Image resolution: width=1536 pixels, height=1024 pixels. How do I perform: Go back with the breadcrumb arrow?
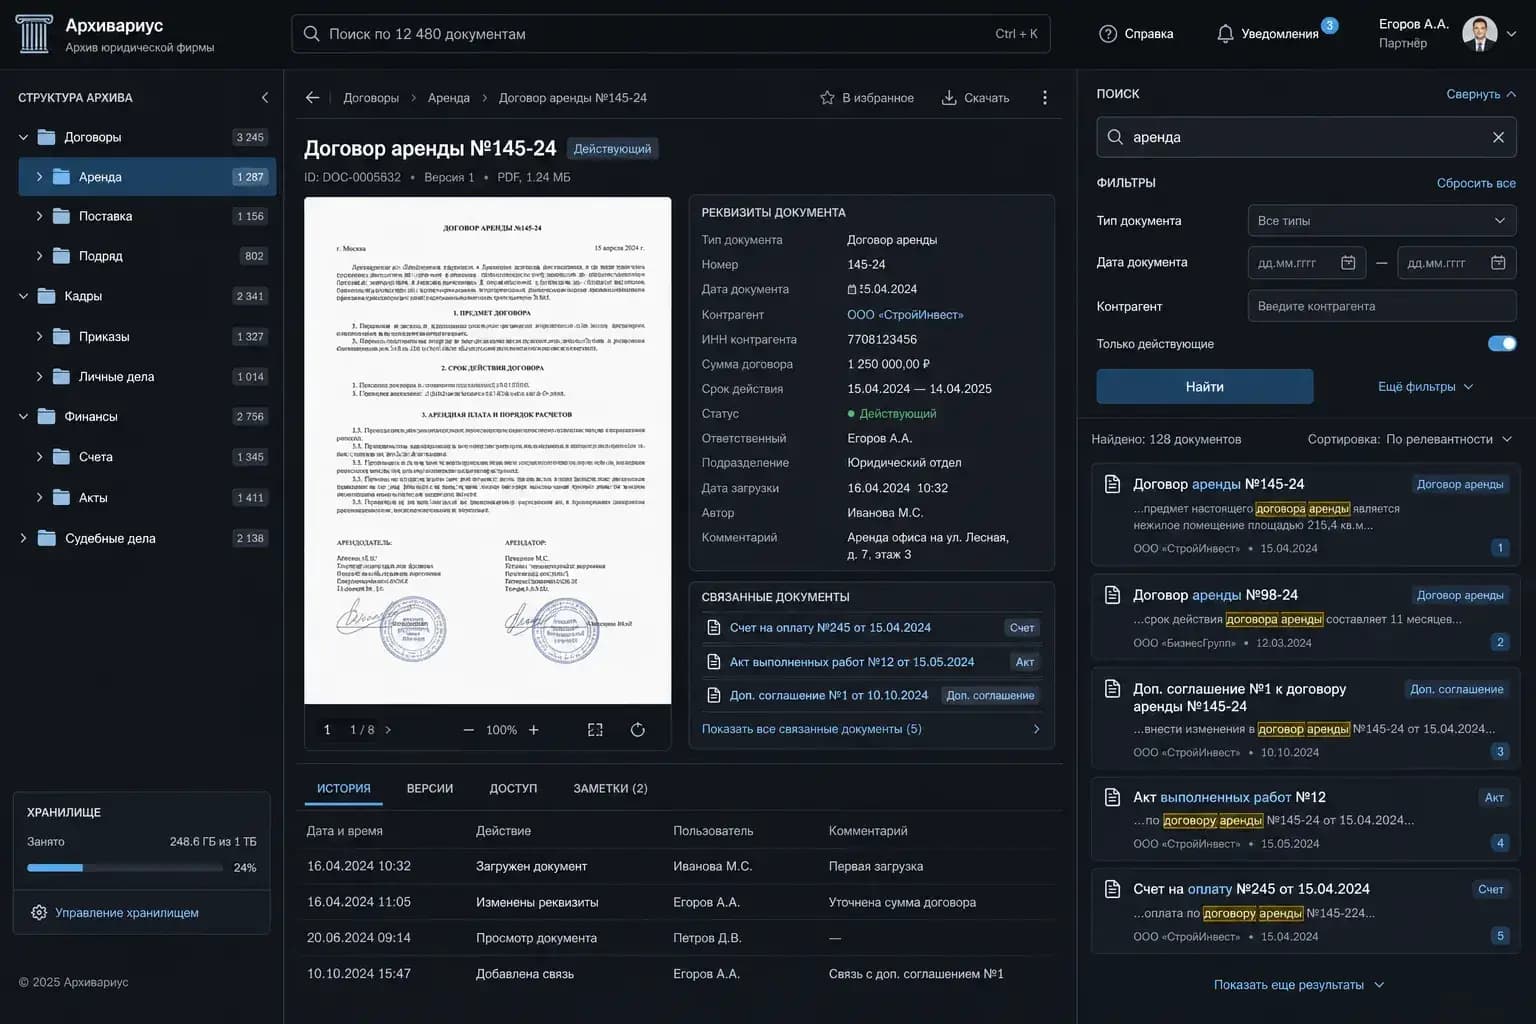coord(313,98)
